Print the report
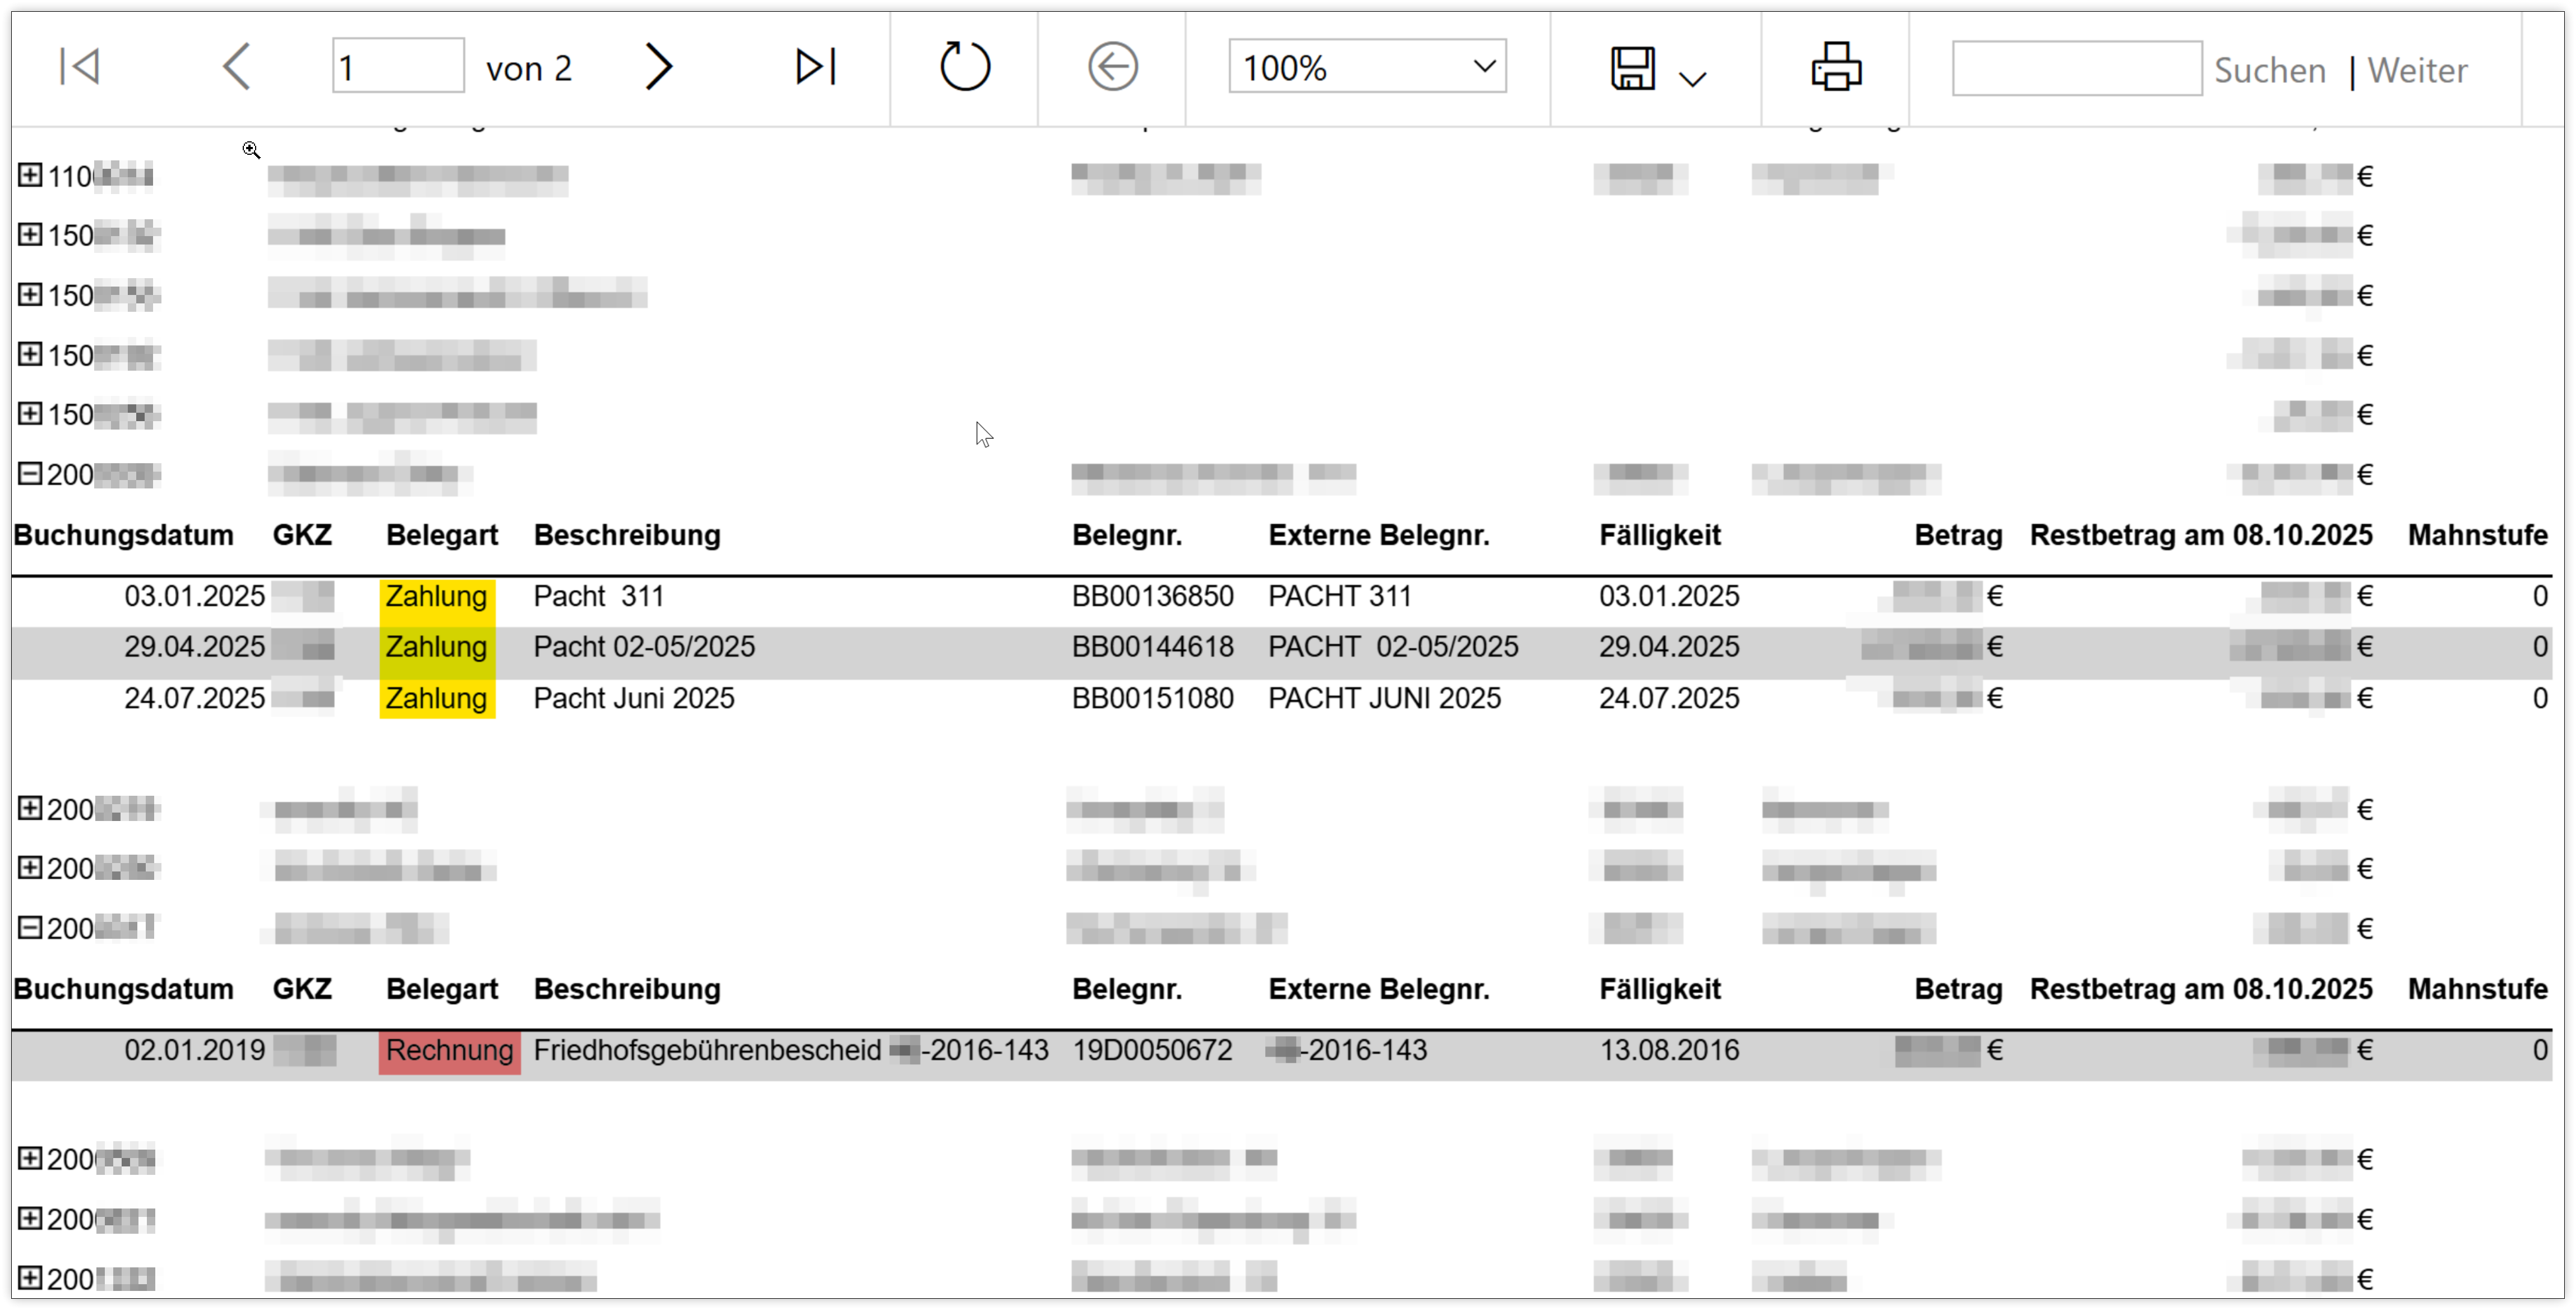 [x=1836, y=67]
